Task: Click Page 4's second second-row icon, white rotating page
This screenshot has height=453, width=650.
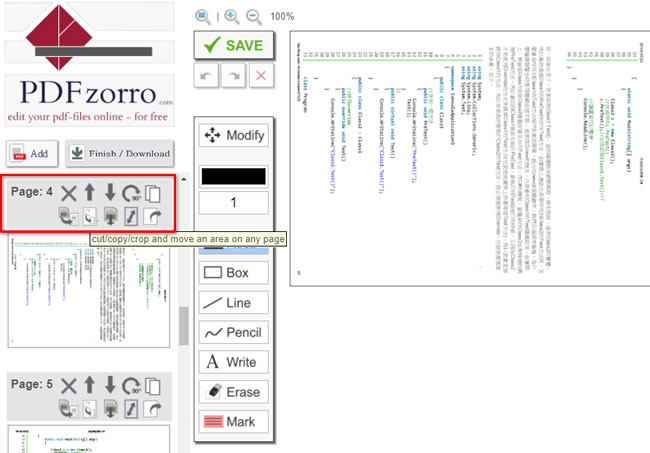Action: tap(90, 216)
